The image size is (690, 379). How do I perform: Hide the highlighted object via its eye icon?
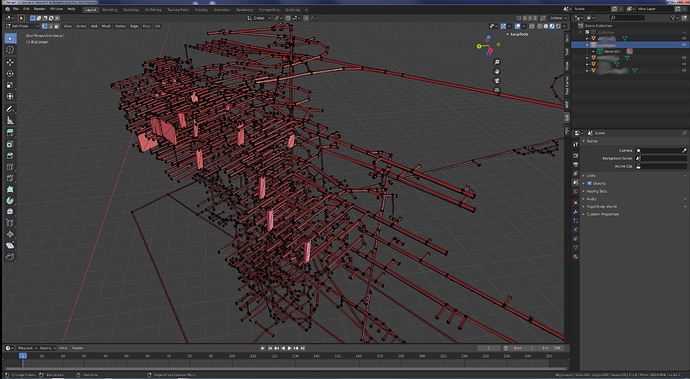pos(684,45)
